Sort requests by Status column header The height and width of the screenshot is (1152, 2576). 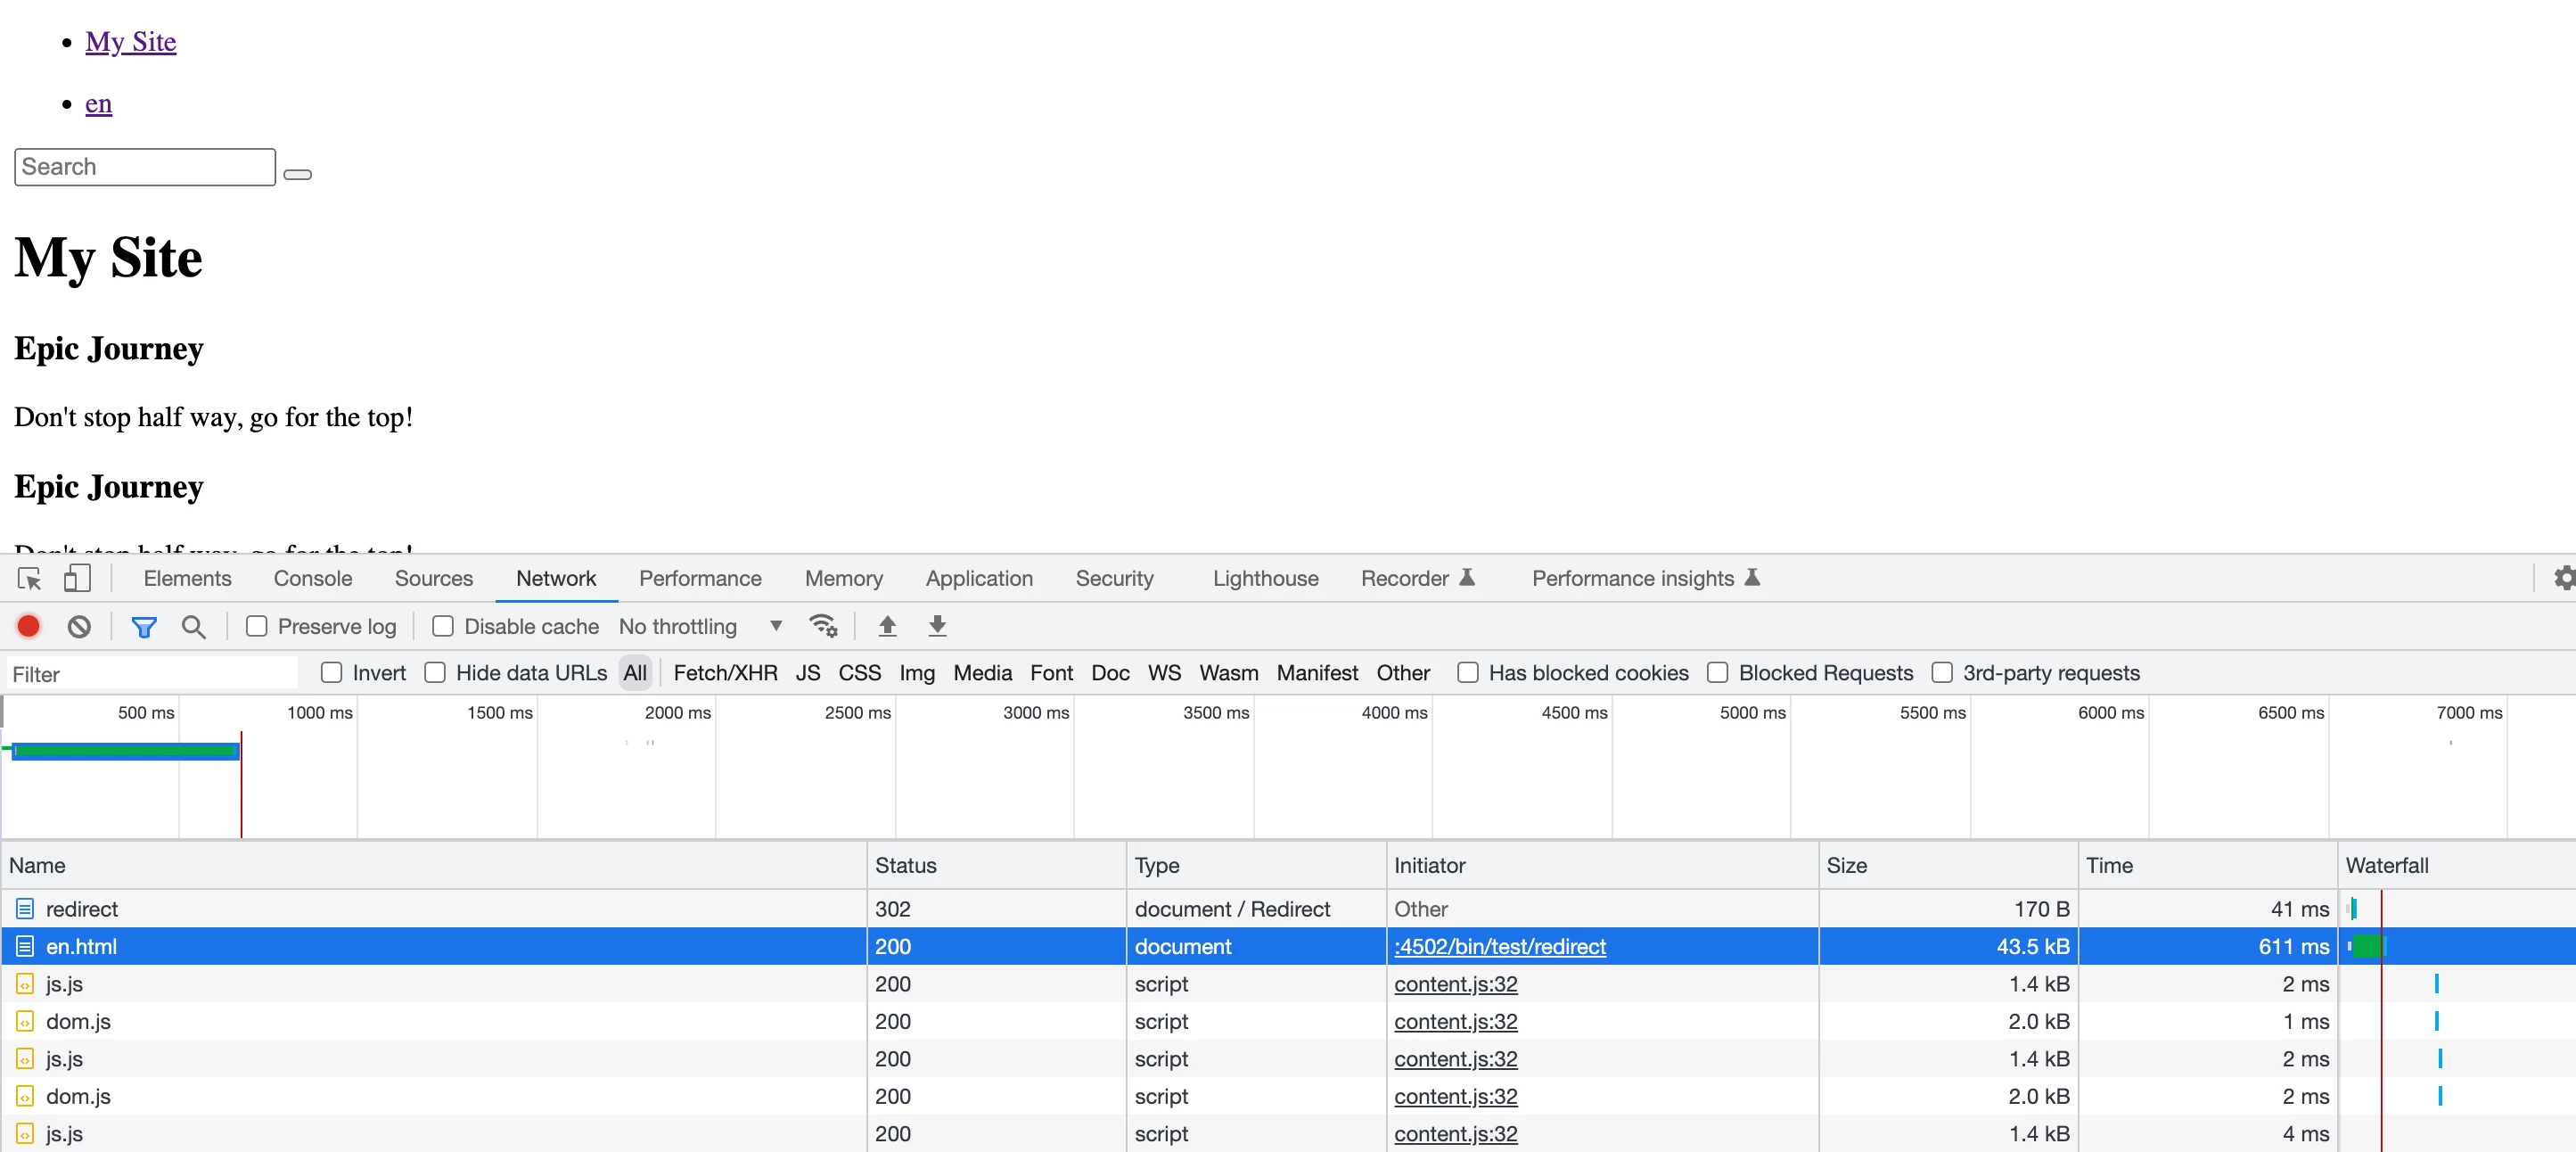905,865
